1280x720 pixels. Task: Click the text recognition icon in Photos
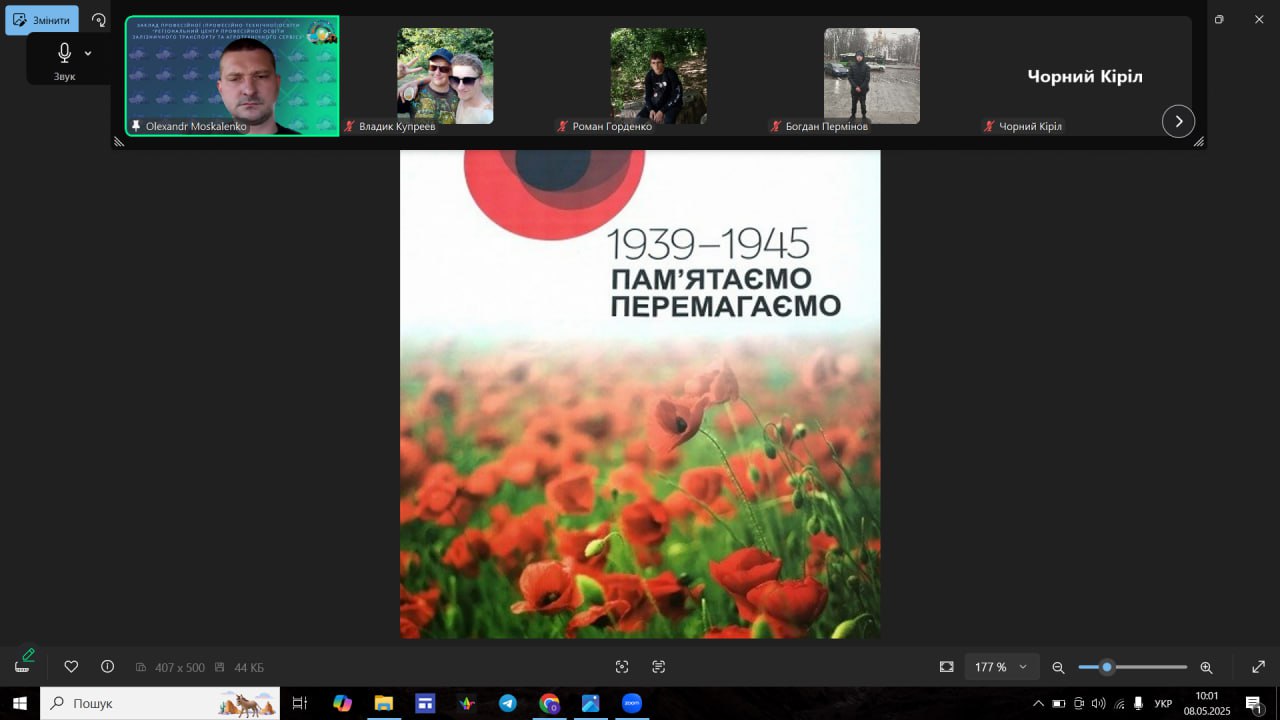tap(658, 667)
